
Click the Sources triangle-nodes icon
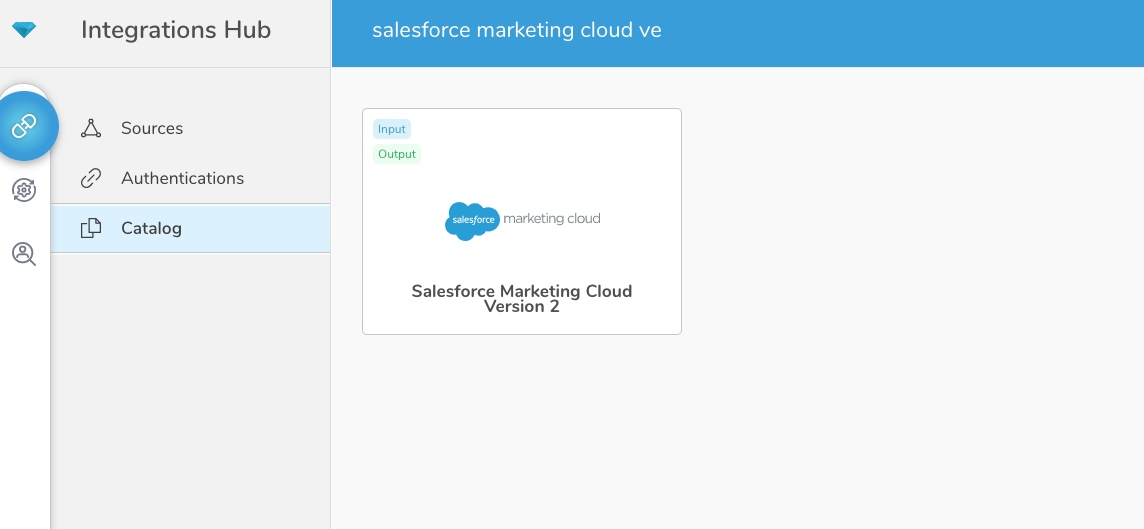[91, 128]
